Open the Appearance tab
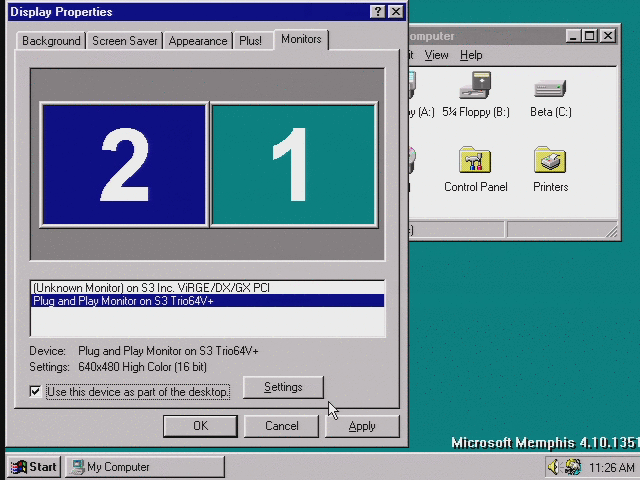This screenshot has height=480, width=640. 198,41
